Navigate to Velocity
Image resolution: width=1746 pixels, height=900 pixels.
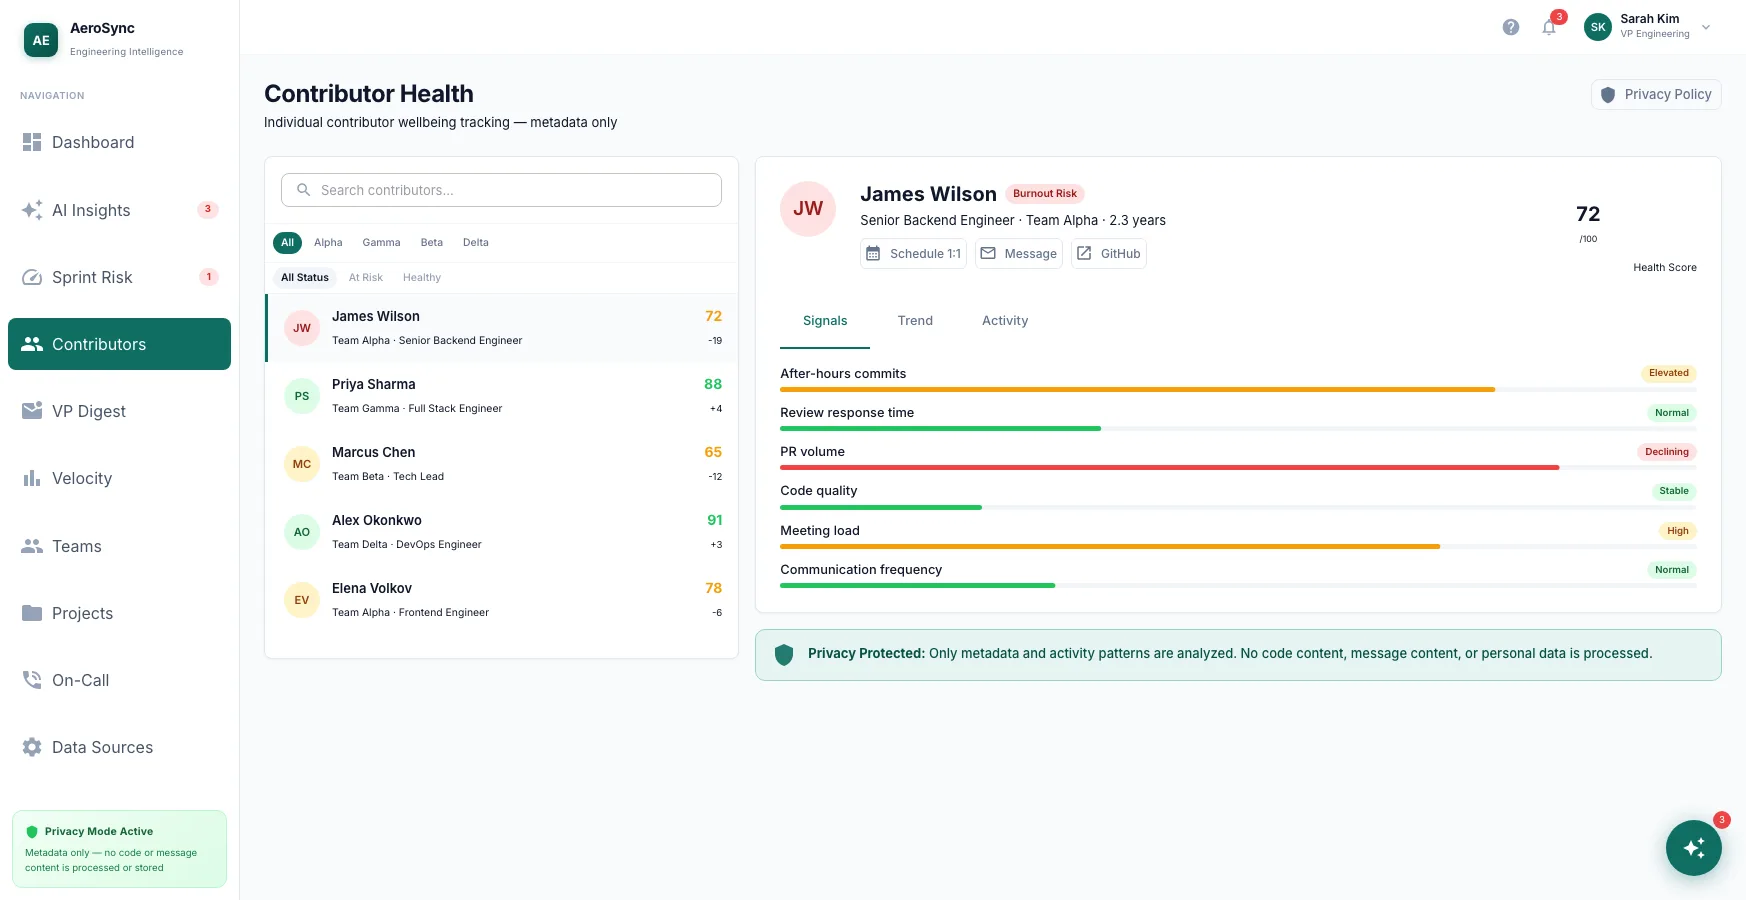119,478
